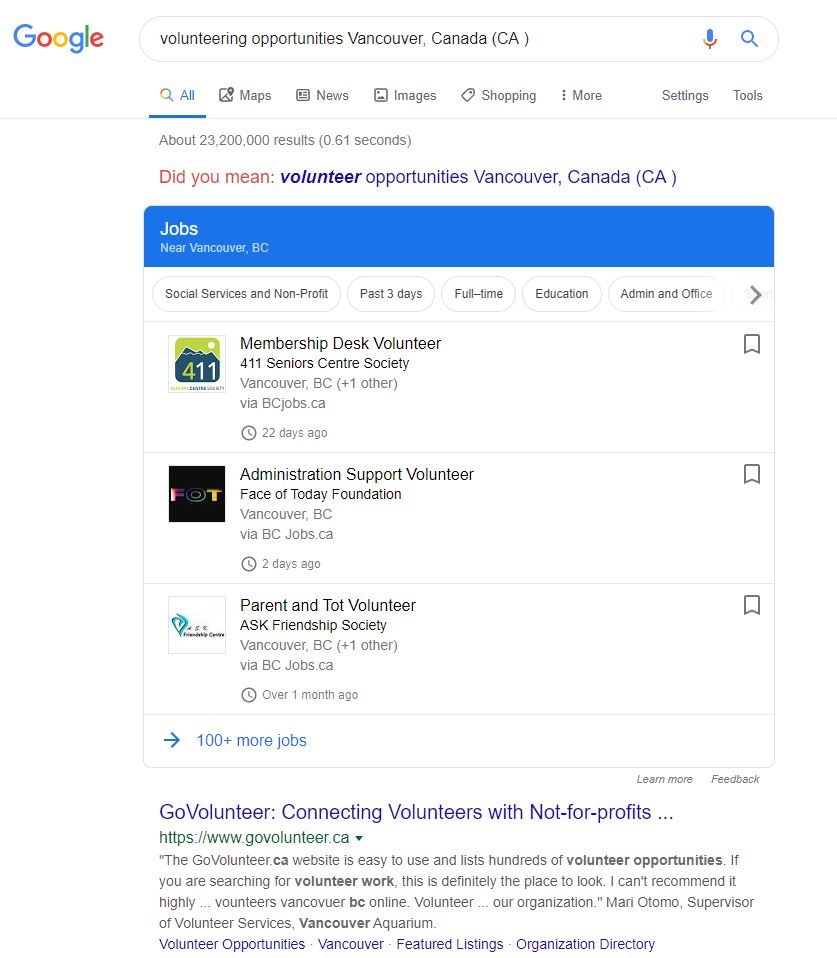Open search Tools
The height and width of the screenshot is (958, 837).
point(748,95)
